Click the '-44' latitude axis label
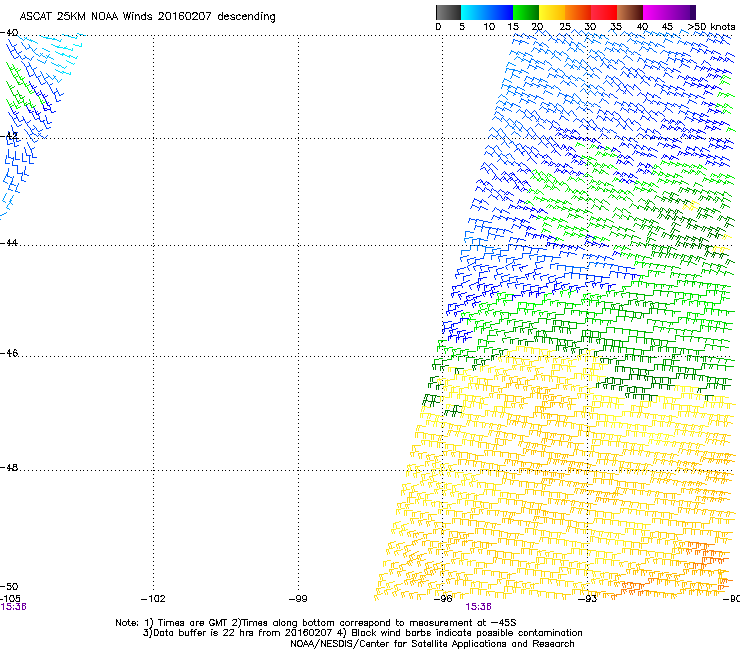 point(9,243)
